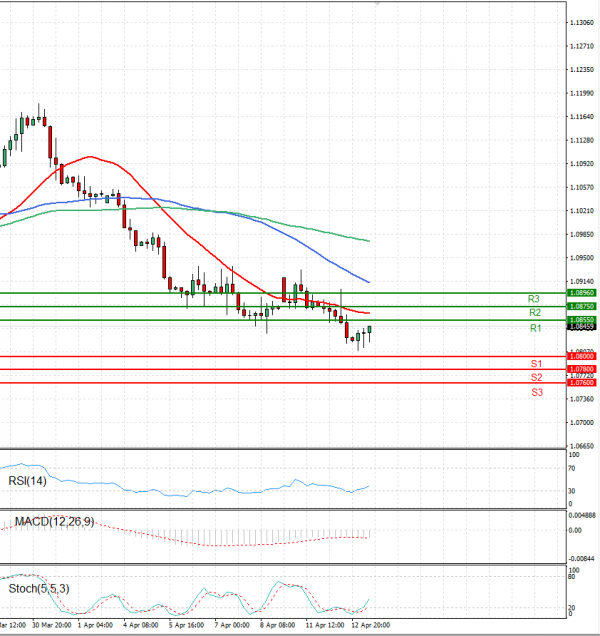Click the S2 support label
The width and height of the screenshot is (600, 636).
click(537, 378)
